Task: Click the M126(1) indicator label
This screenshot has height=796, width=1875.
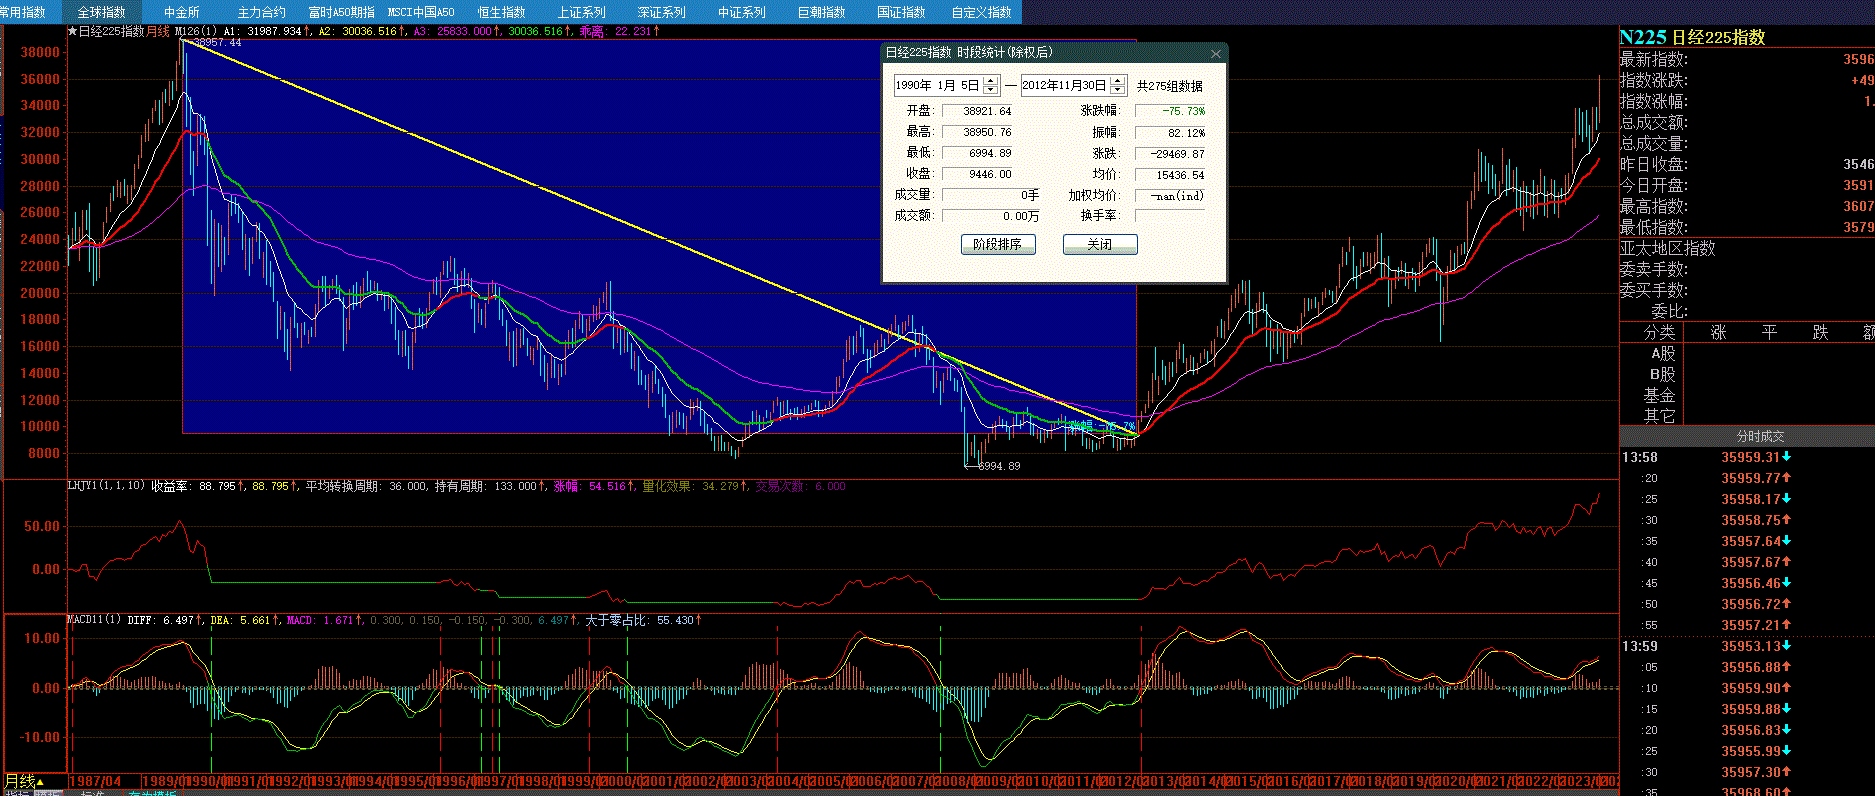Action: tap(196, 31)
